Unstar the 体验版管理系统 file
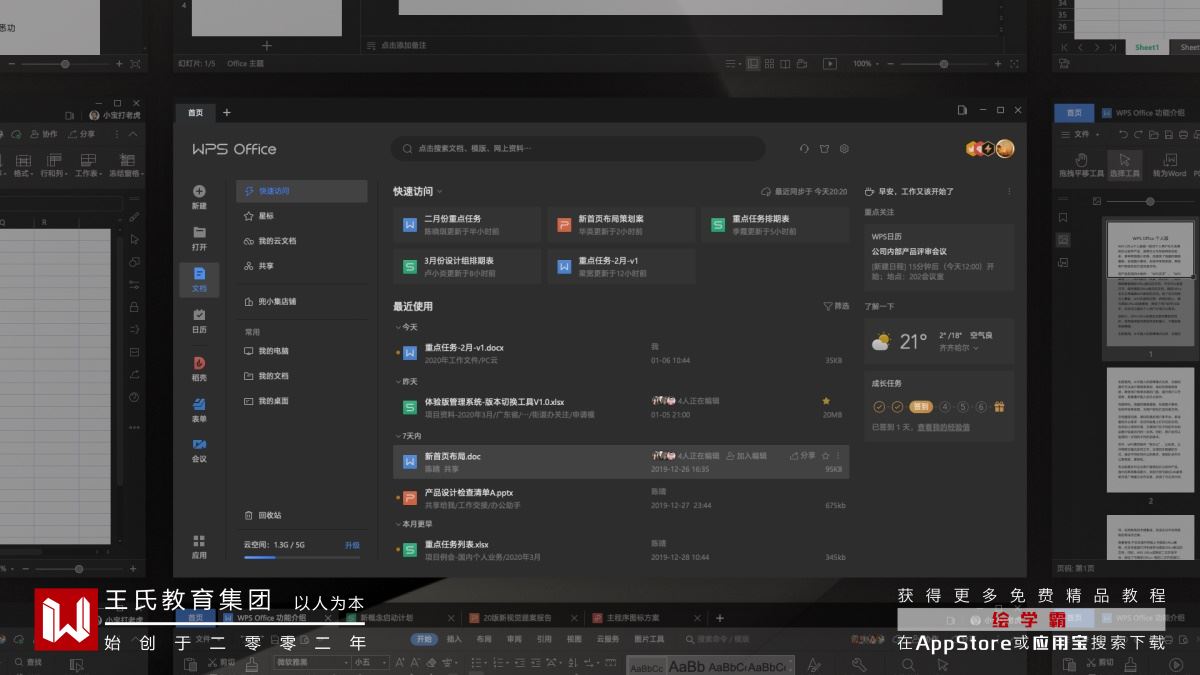Screen dimensions: 1200x675 click(826, 400)
